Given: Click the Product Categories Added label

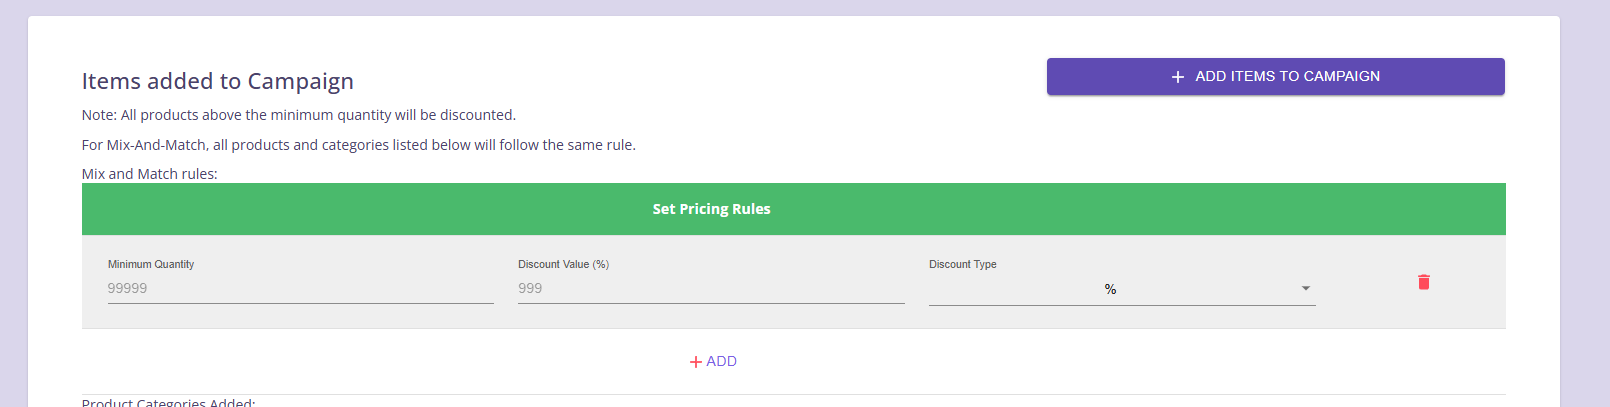Looking at the screenshot, I should (x=169, y=402).
